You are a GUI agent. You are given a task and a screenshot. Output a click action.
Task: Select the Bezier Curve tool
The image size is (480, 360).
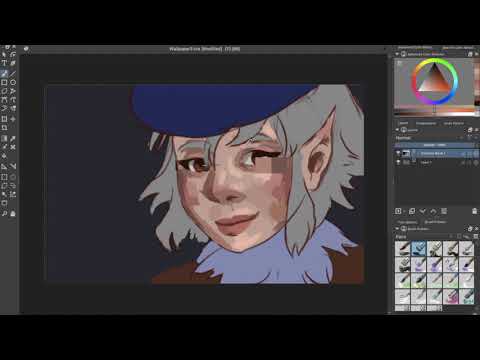(x=4, y=100)
